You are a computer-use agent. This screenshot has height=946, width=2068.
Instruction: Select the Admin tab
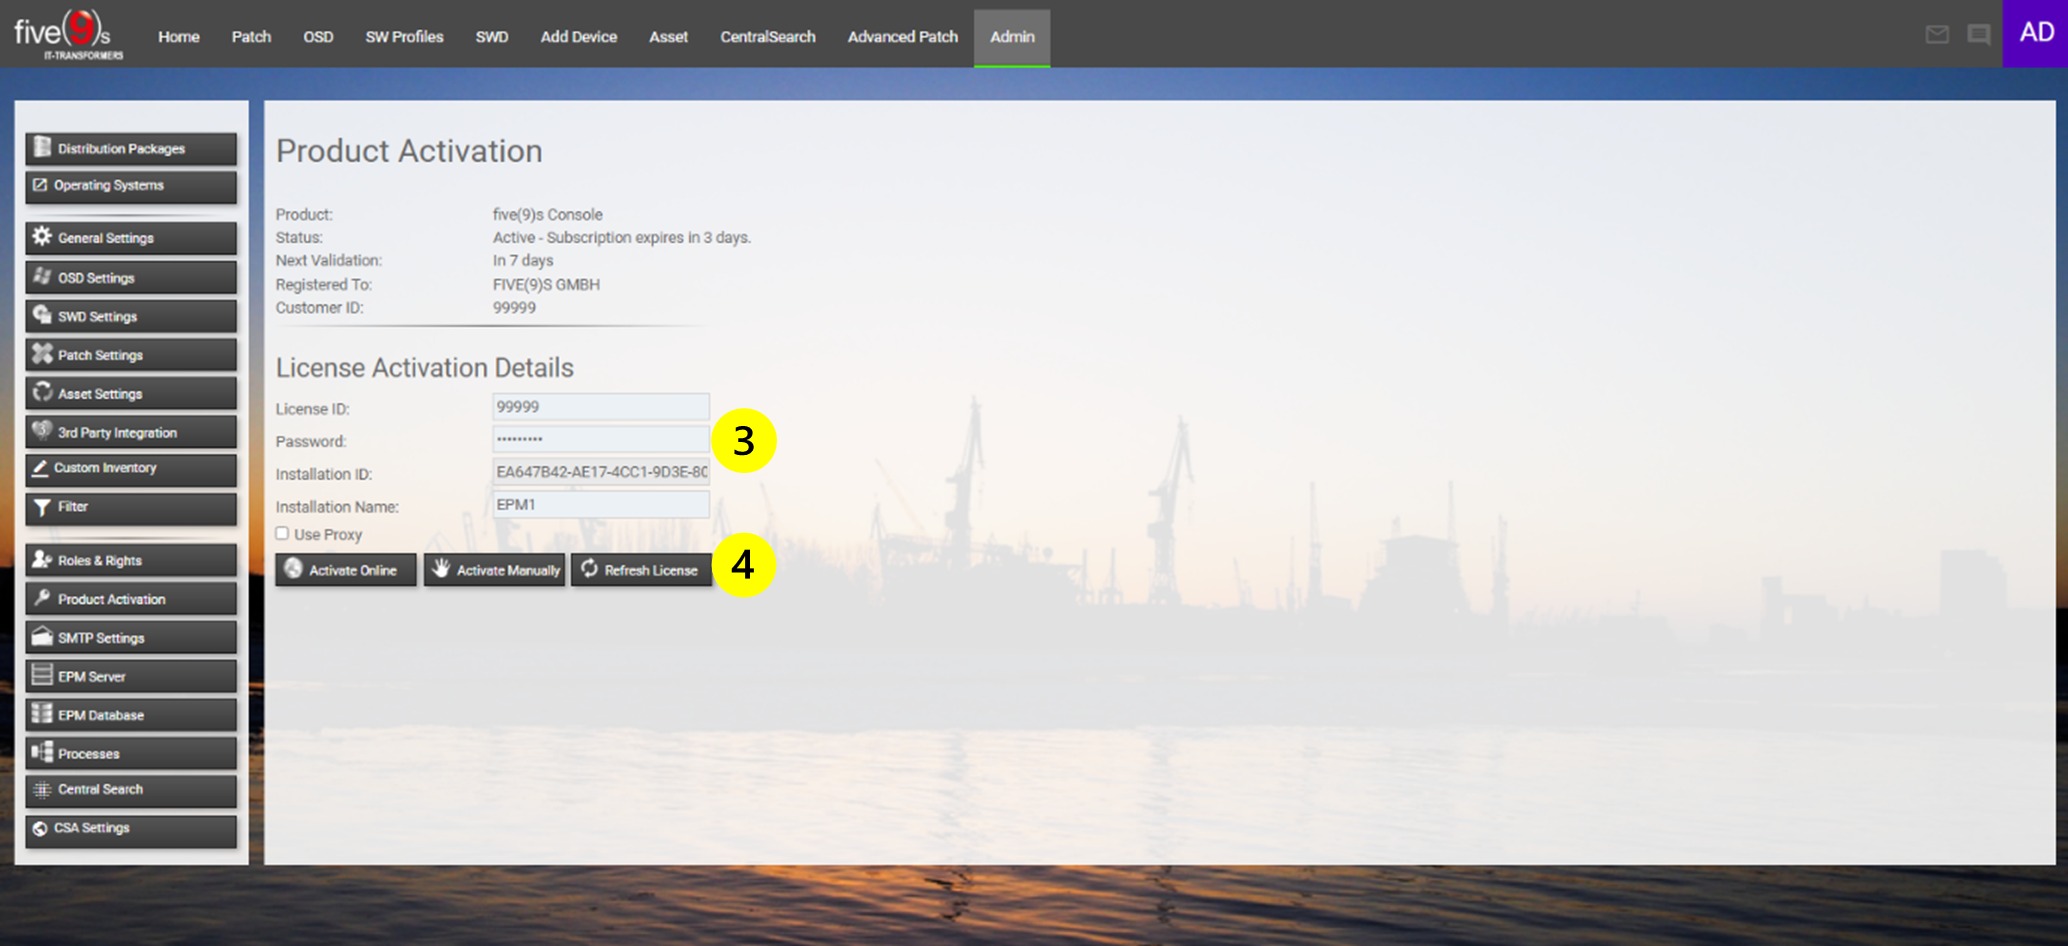1012,37
